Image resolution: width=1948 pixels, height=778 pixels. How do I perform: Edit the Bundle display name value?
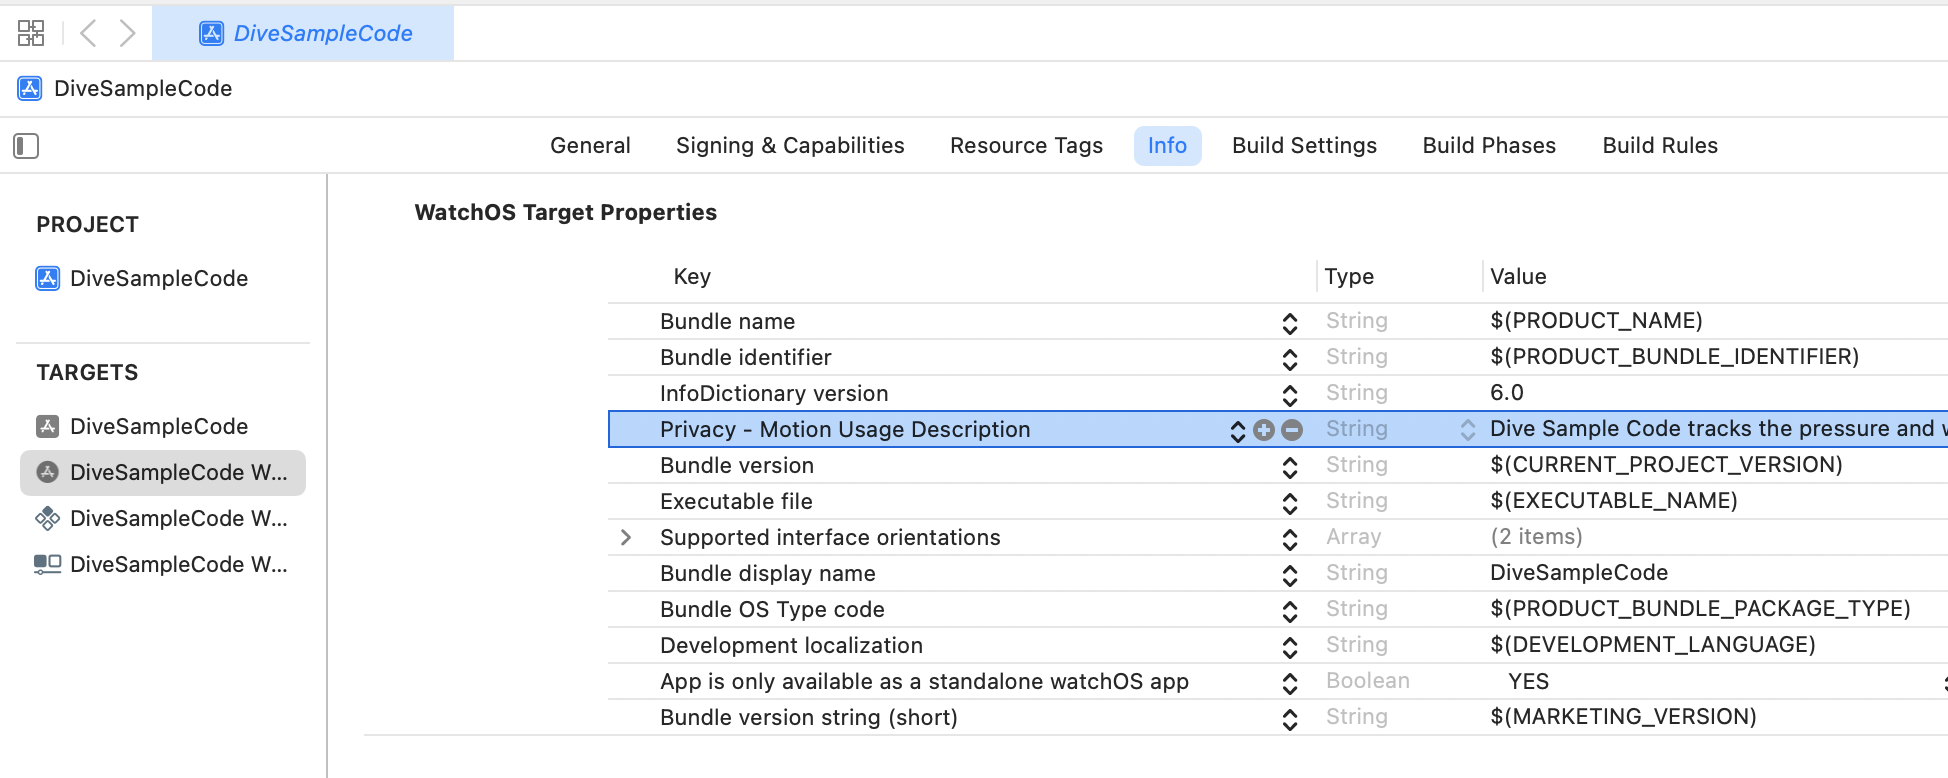click(1578, 573)
